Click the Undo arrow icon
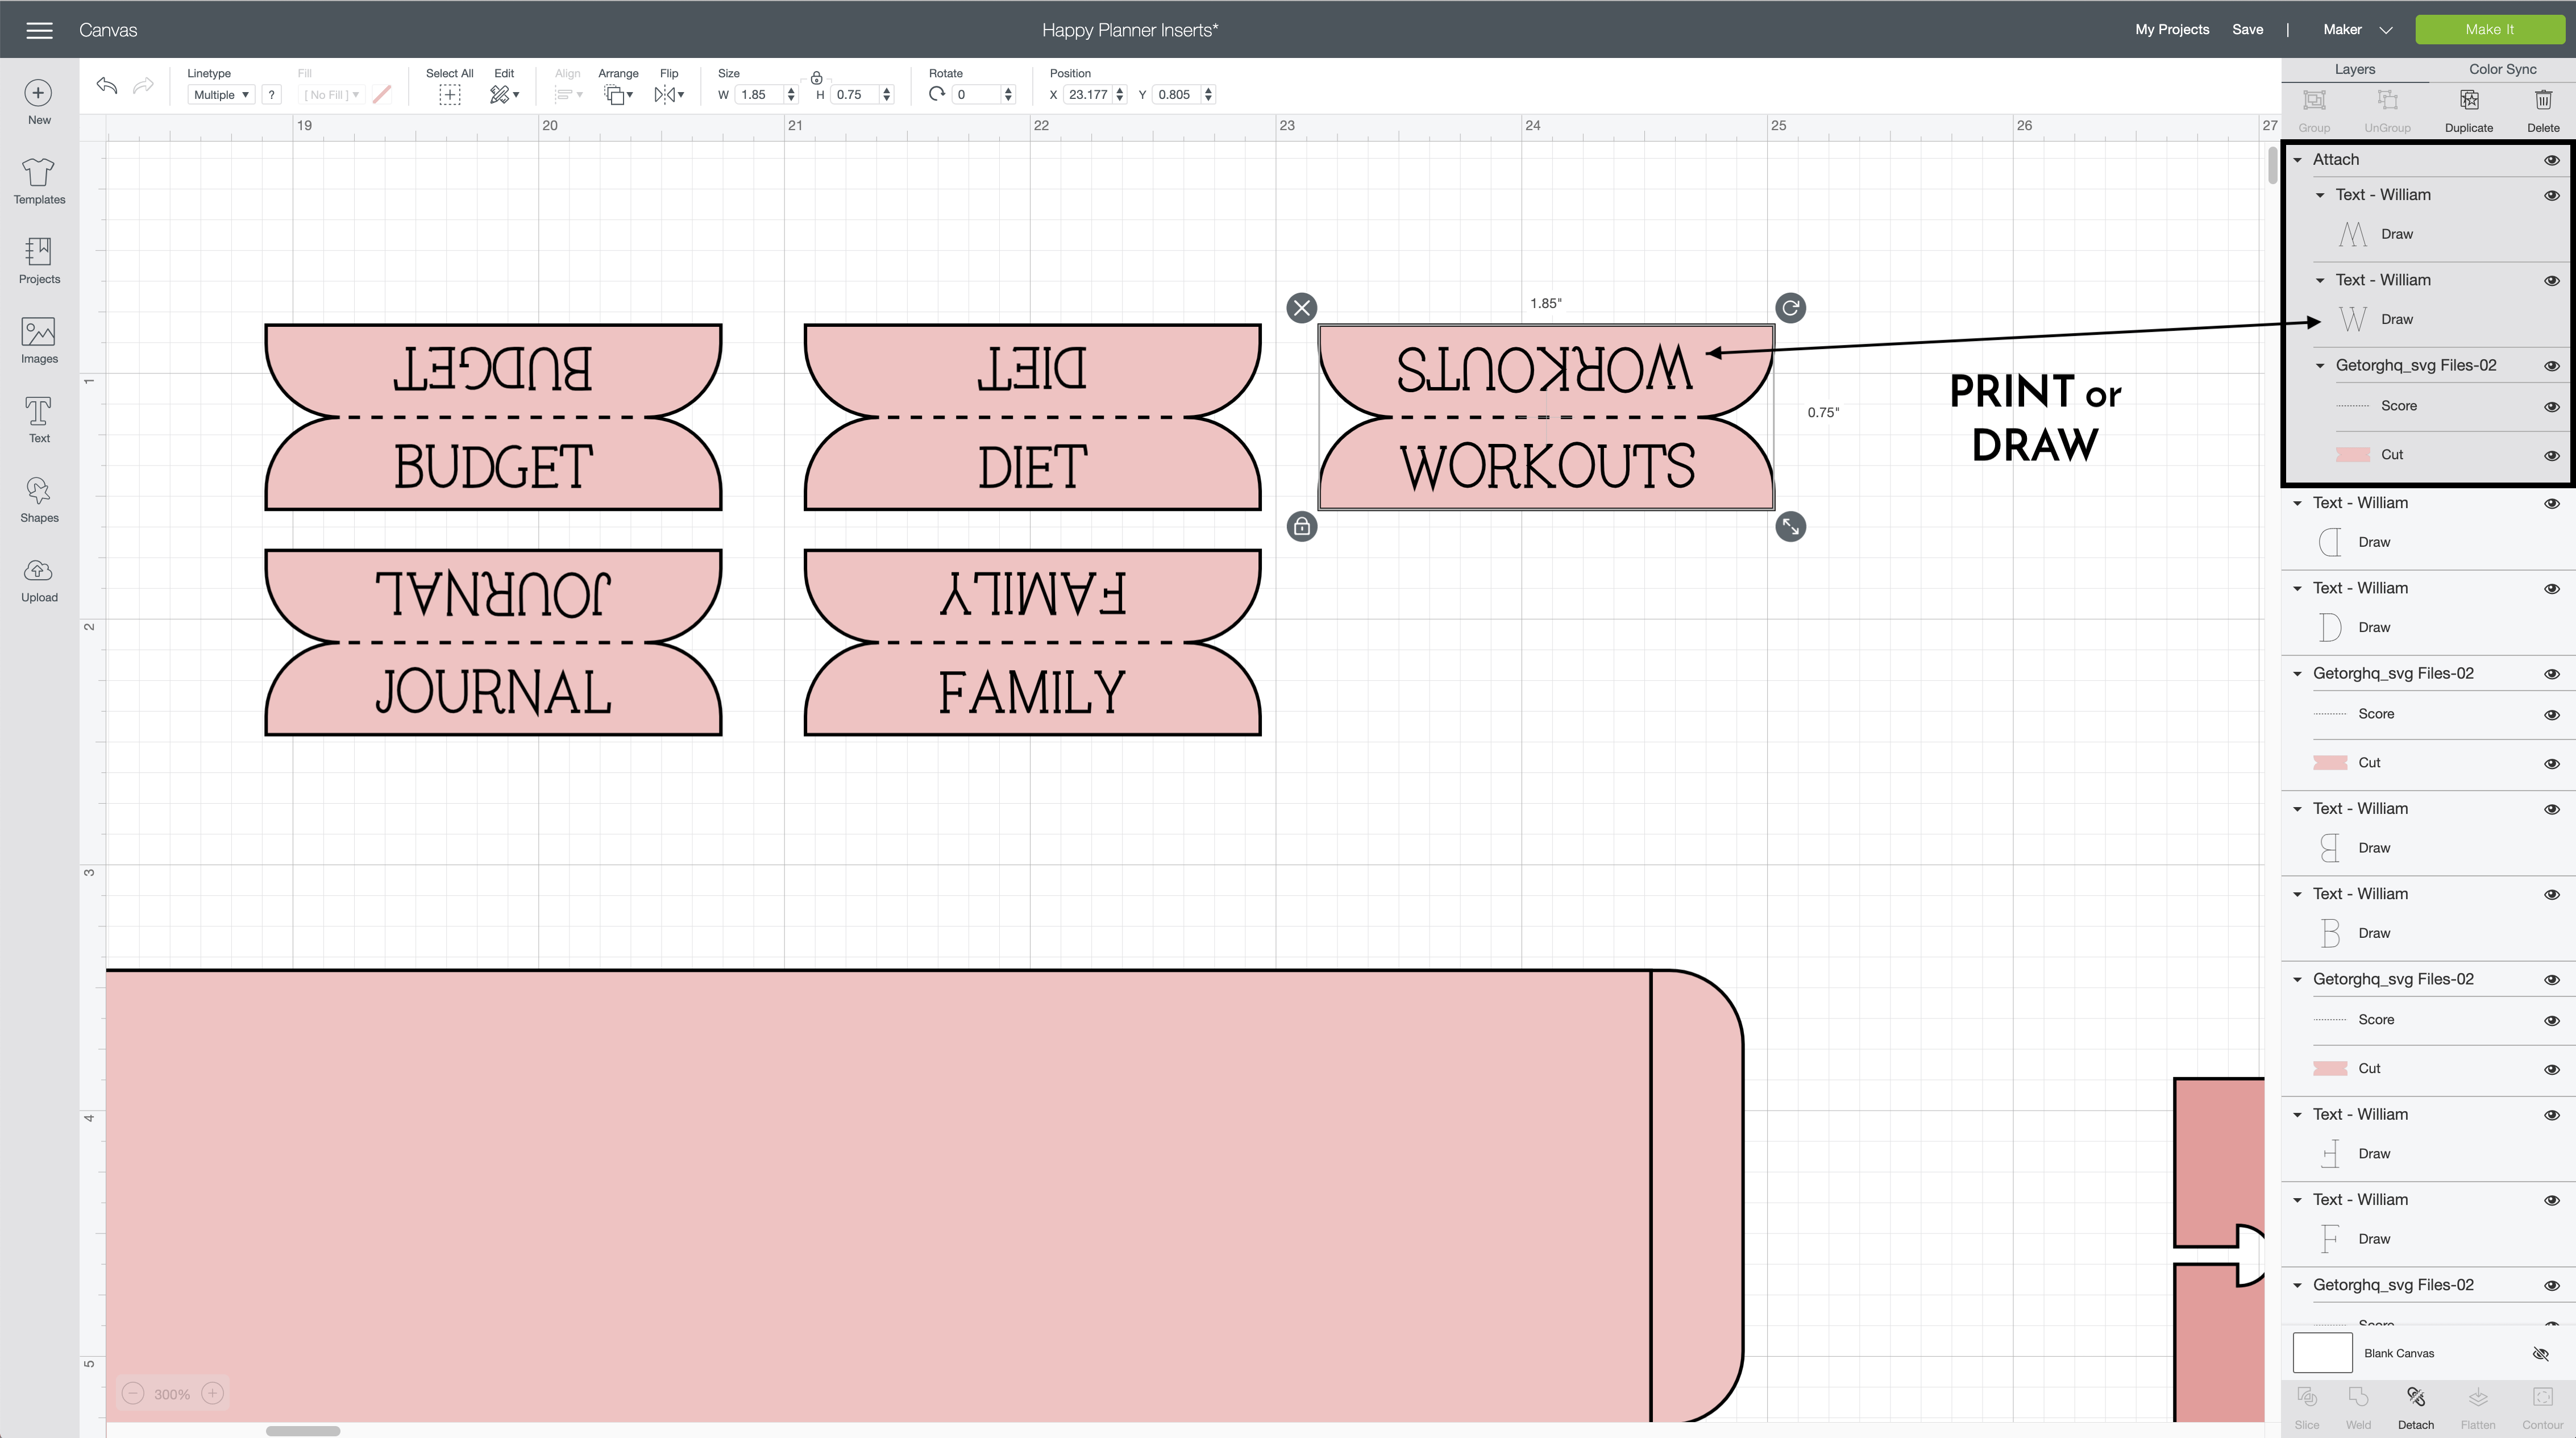This screenshot has width=2576, height=1438. point(107,86)
